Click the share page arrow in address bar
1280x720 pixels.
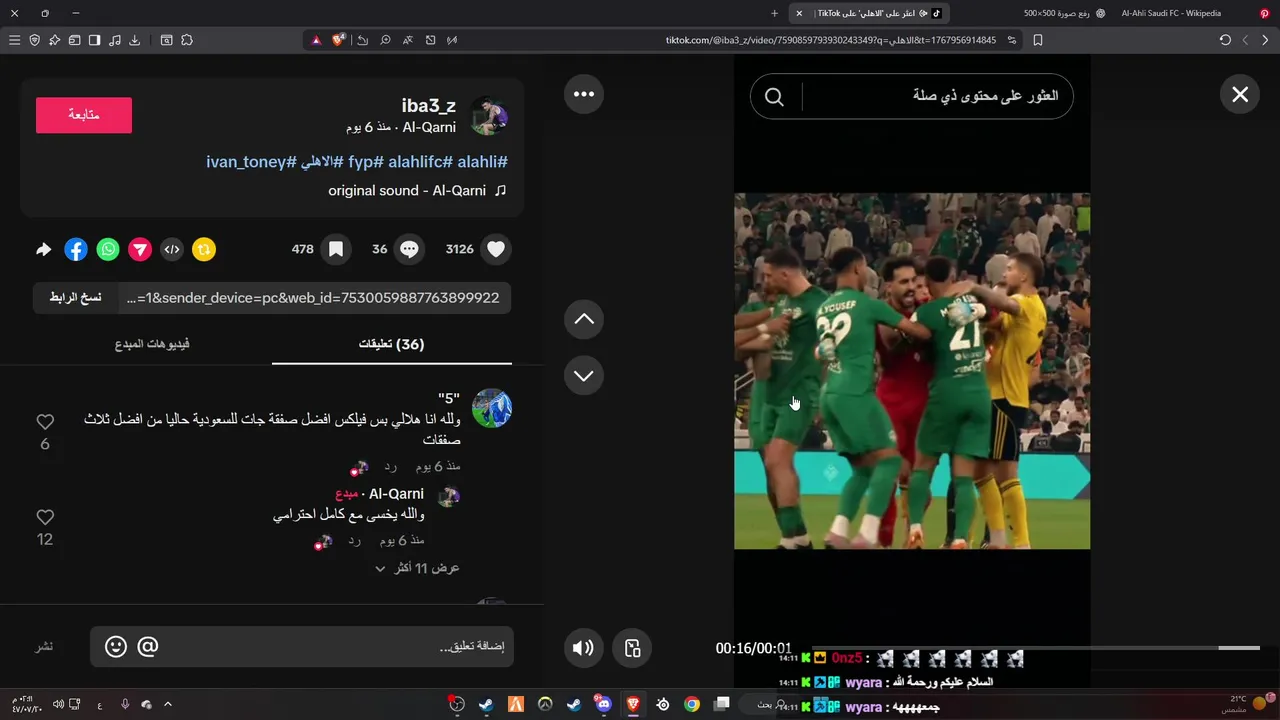[363, 40]
